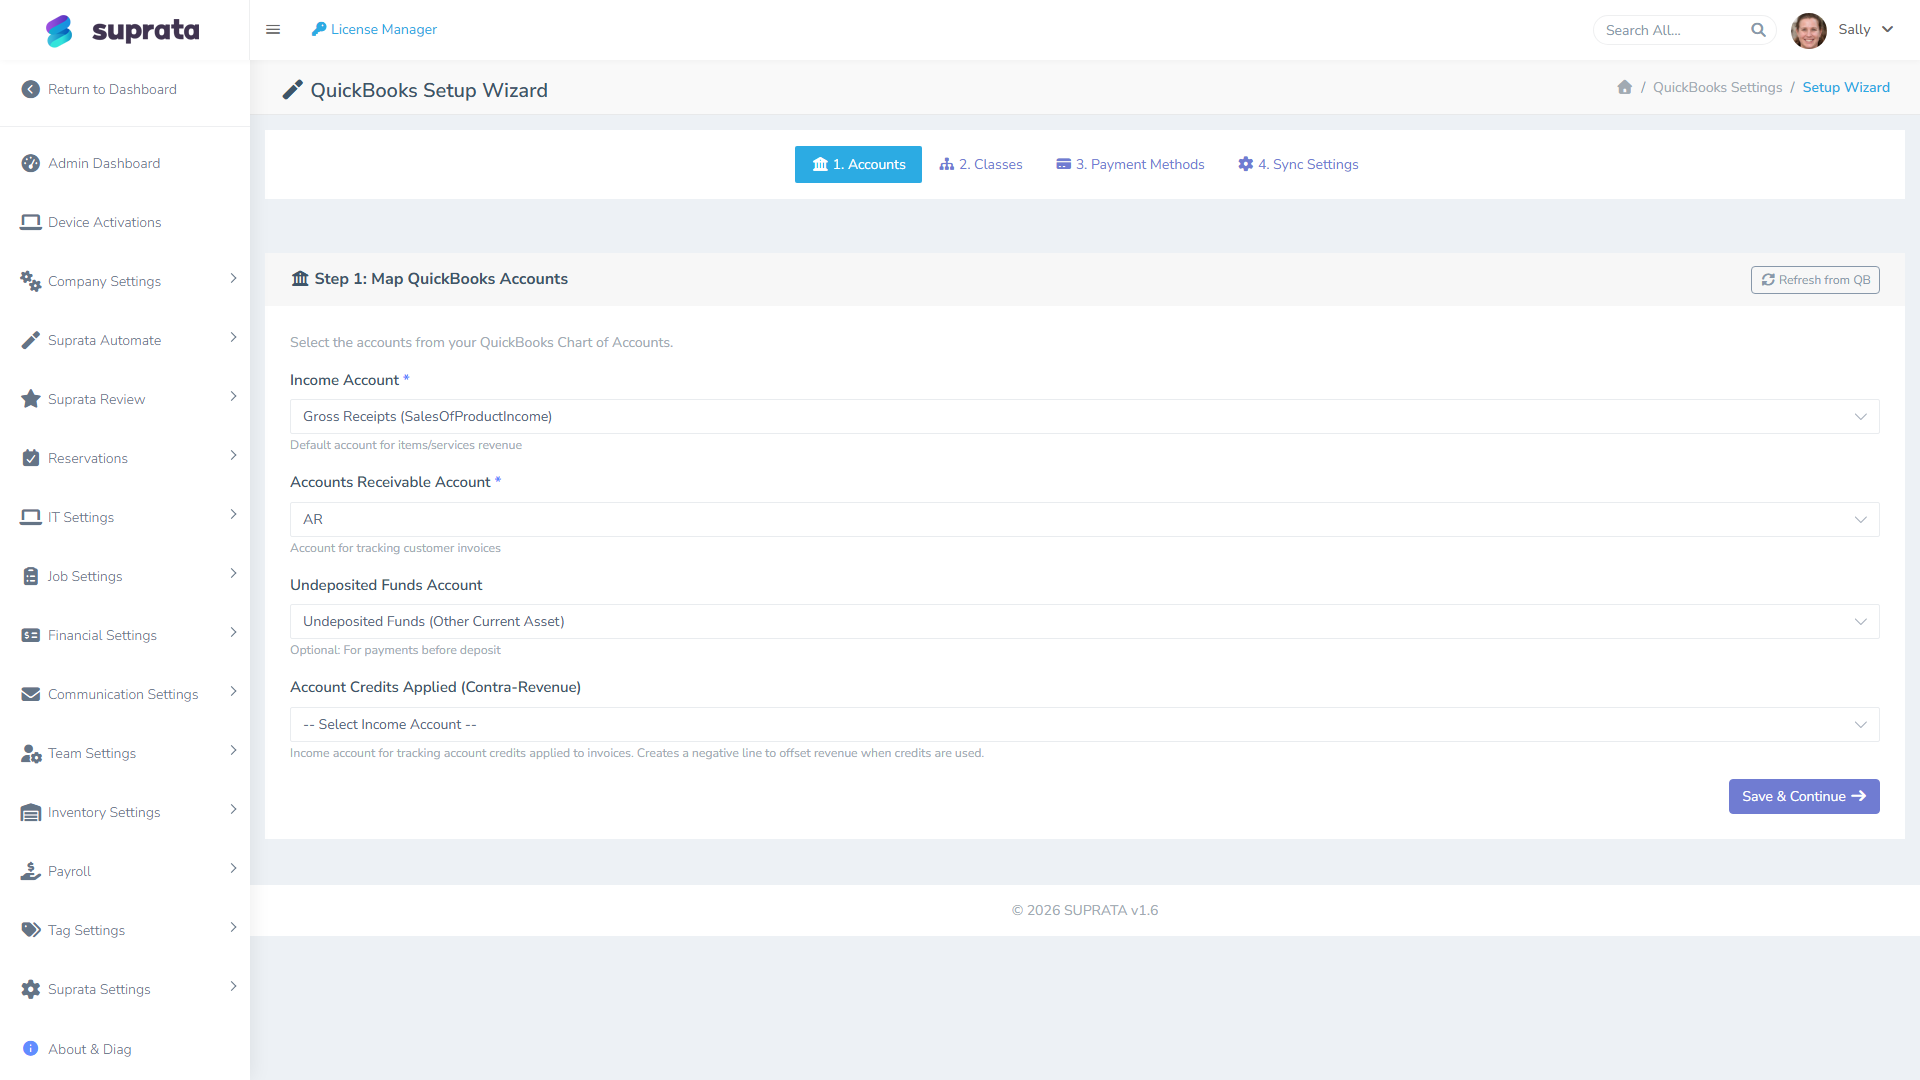Screen dimensions: 1920x1080
Task: Click the Tag Settings tags icon
Action: point(31,930)
